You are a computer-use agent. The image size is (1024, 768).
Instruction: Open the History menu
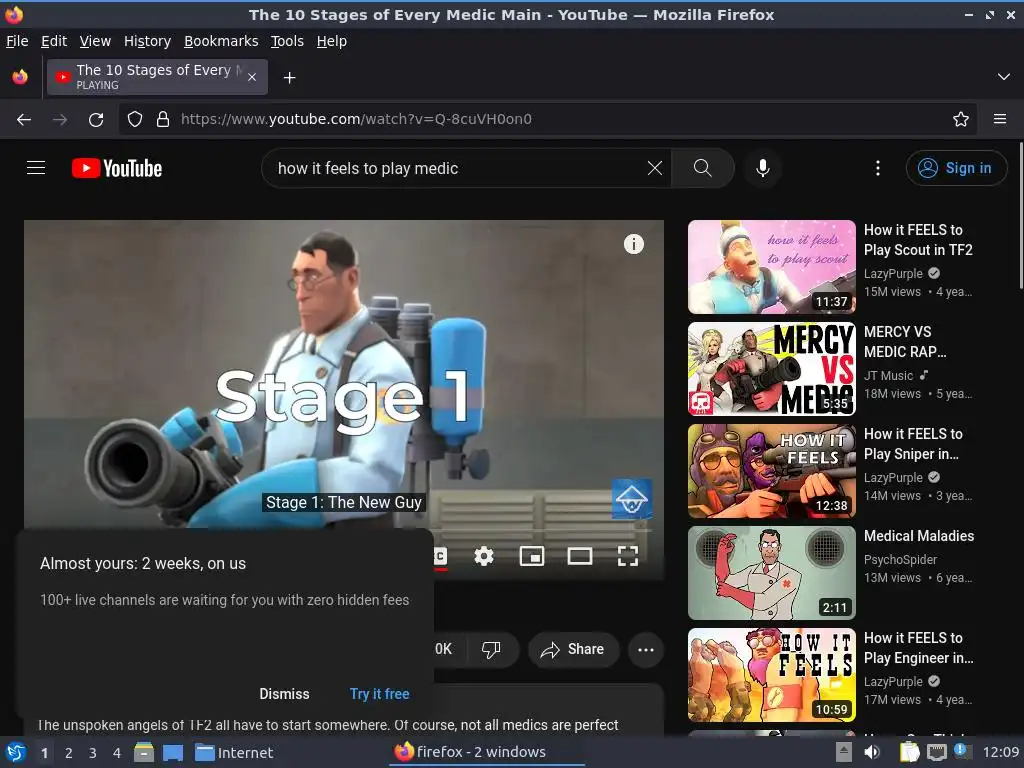pos(148,41)
